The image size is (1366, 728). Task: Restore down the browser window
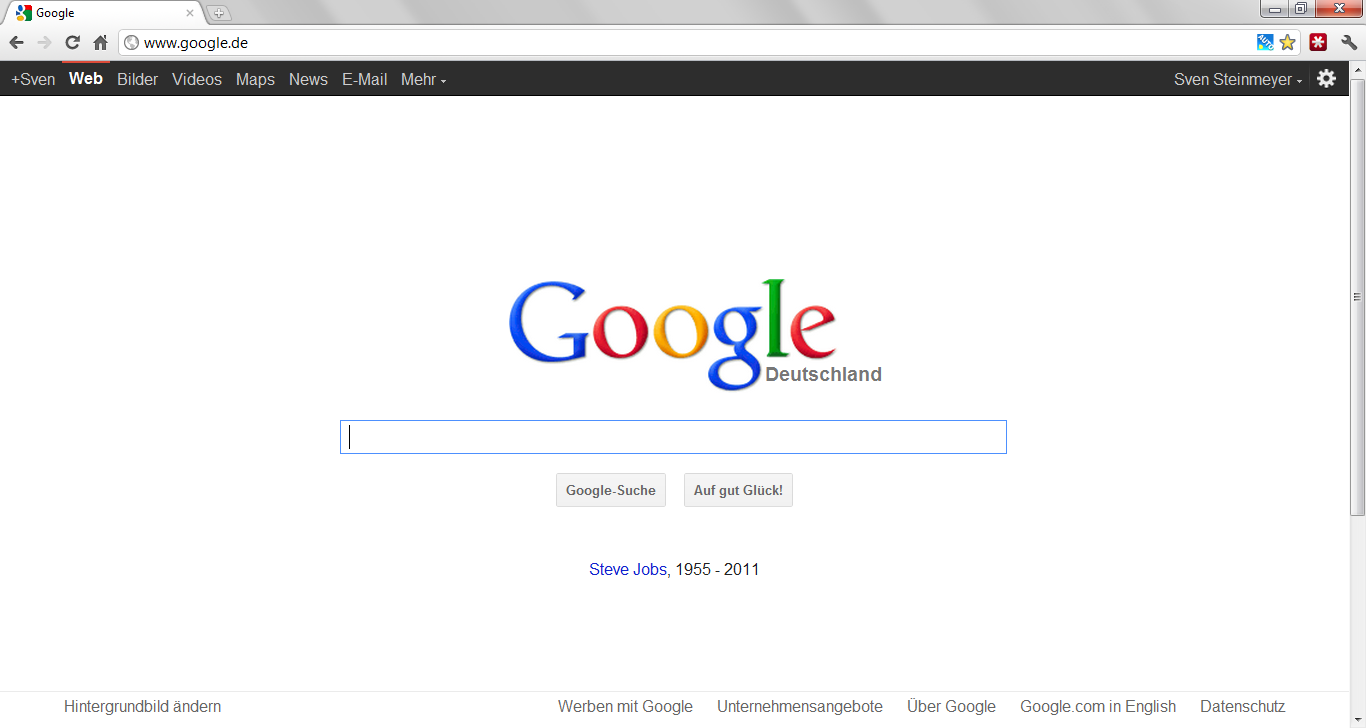1300,9
